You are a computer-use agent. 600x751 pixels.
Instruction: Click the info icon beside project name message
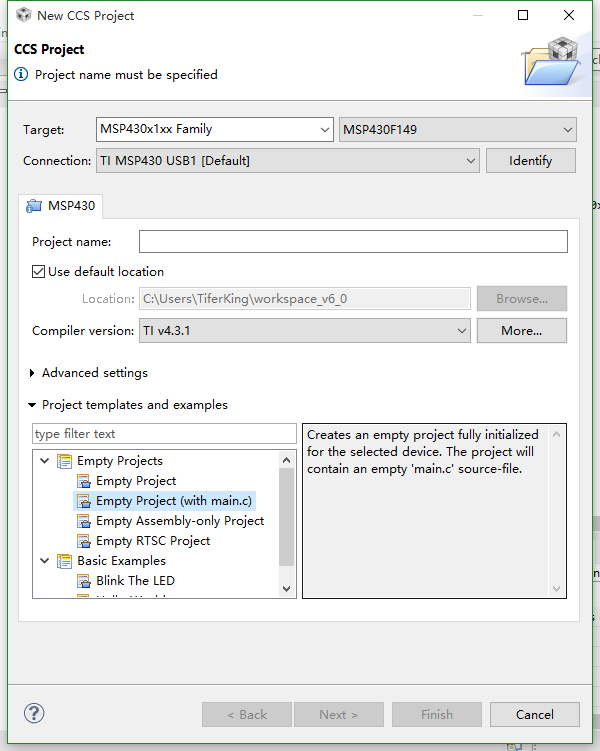21,75
